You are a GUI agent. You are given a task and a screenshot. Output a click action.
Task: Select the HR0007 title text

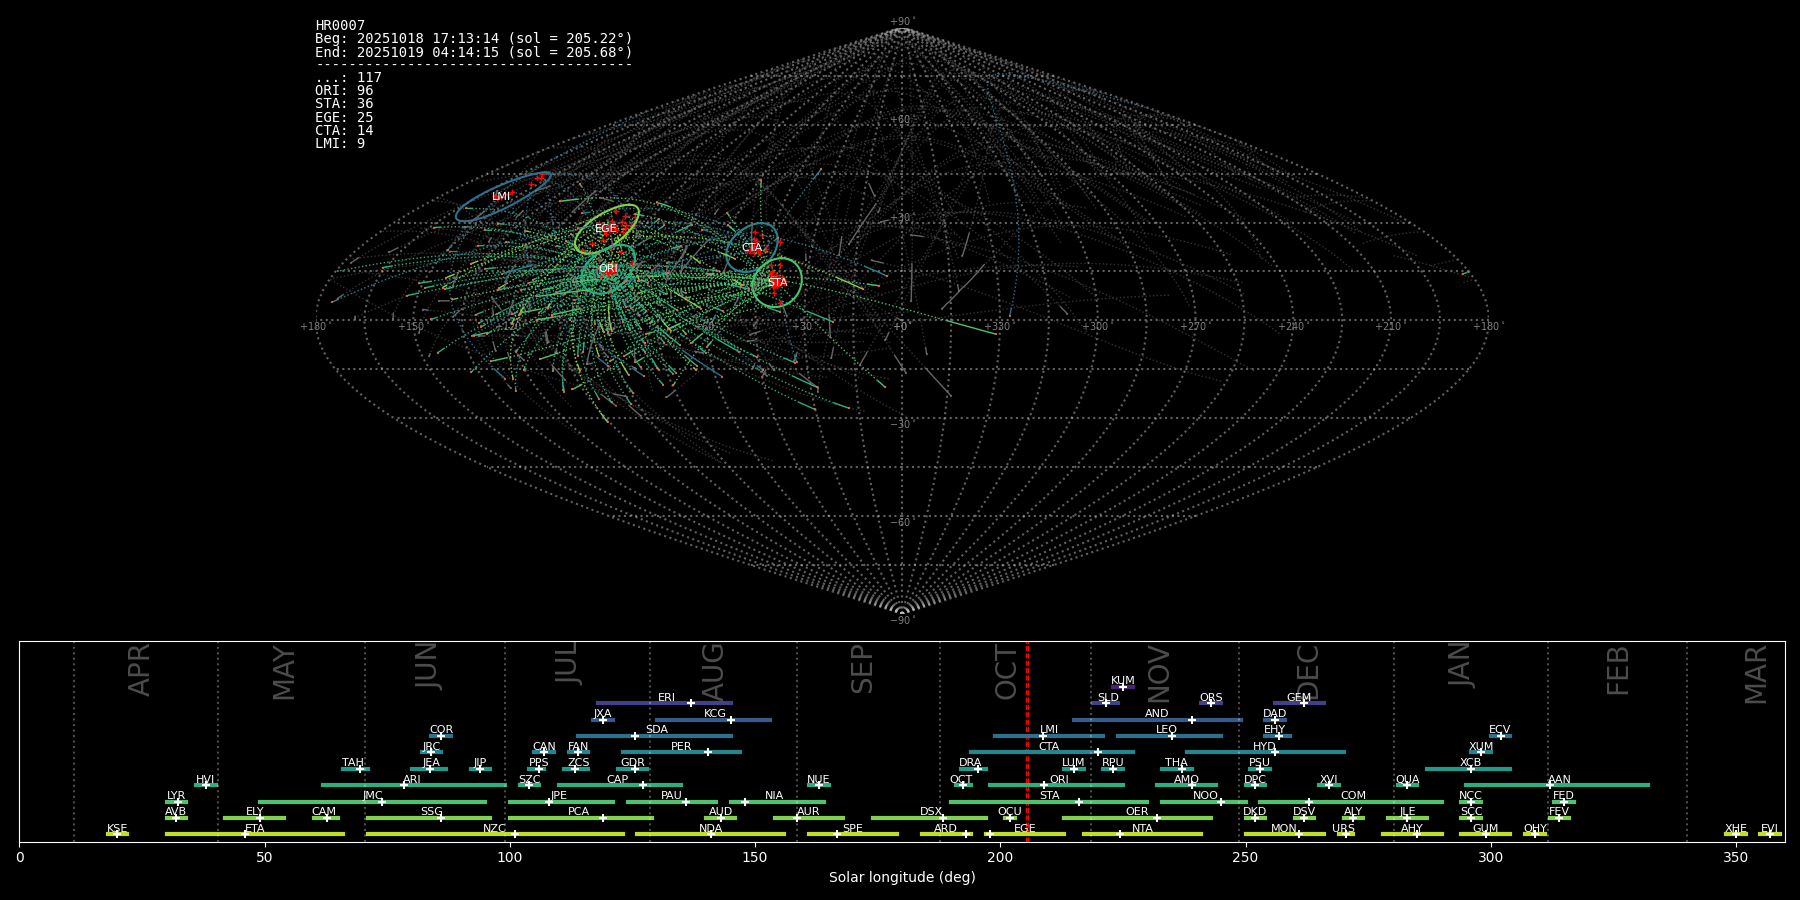[340, 26]
